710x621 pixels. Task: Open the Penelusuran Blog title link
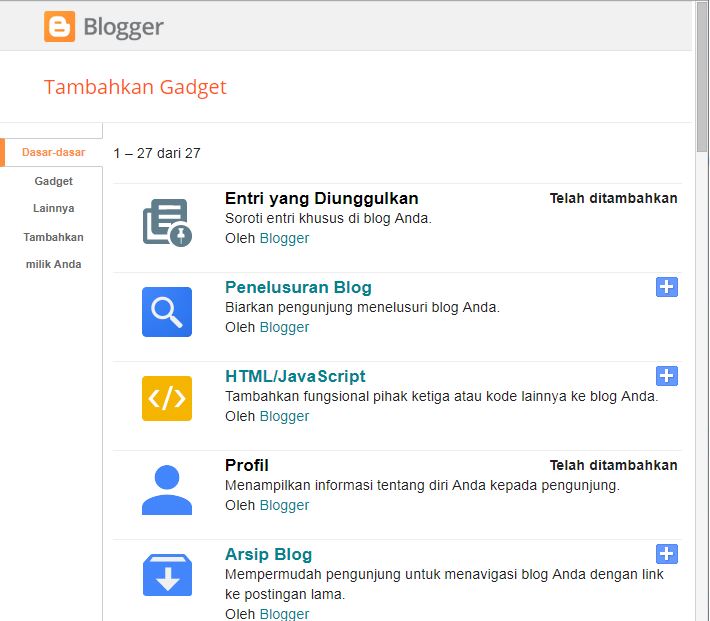tap(298, 287)
